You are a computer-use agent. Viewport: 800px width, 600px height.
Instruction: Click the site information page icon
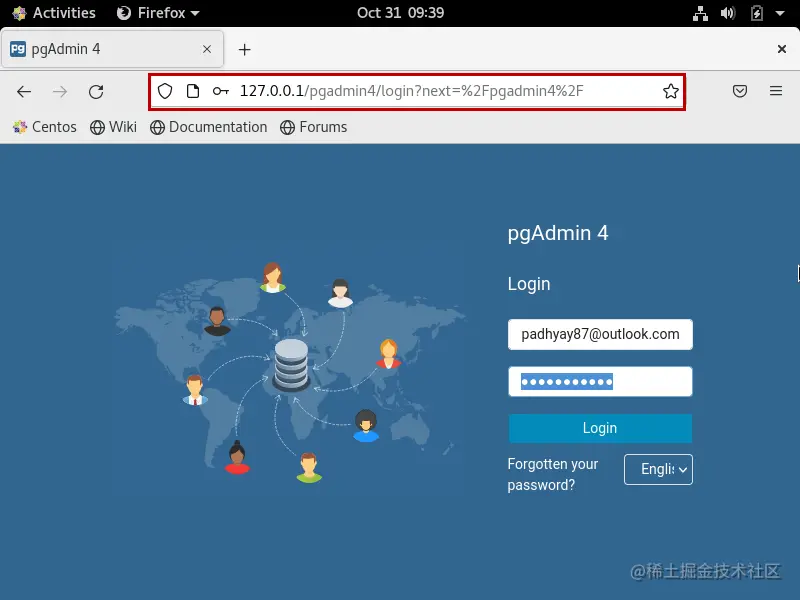pos(193,90)
